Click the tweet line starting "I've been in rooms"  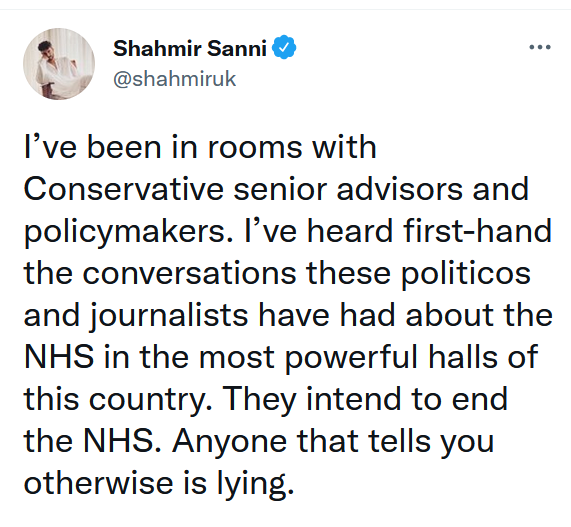pos(200,147)
